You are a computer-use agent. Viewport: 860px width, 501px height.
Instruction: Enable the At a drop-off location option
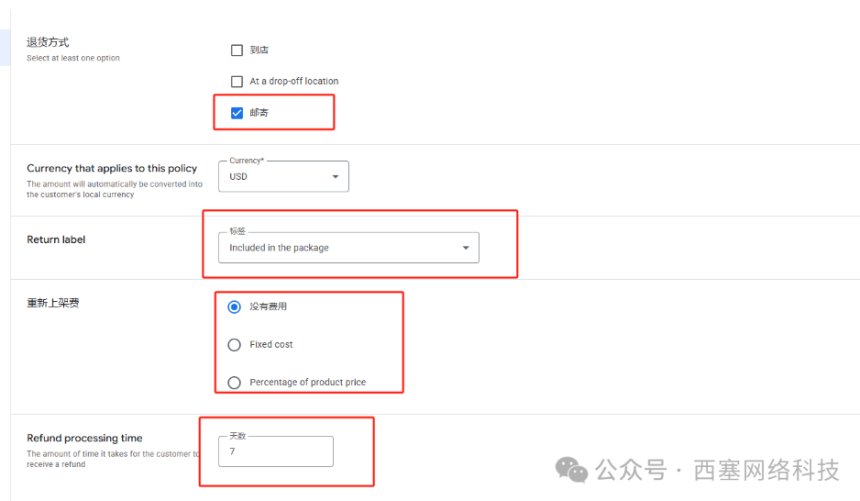pyautogui.click(x=237, y=81)
